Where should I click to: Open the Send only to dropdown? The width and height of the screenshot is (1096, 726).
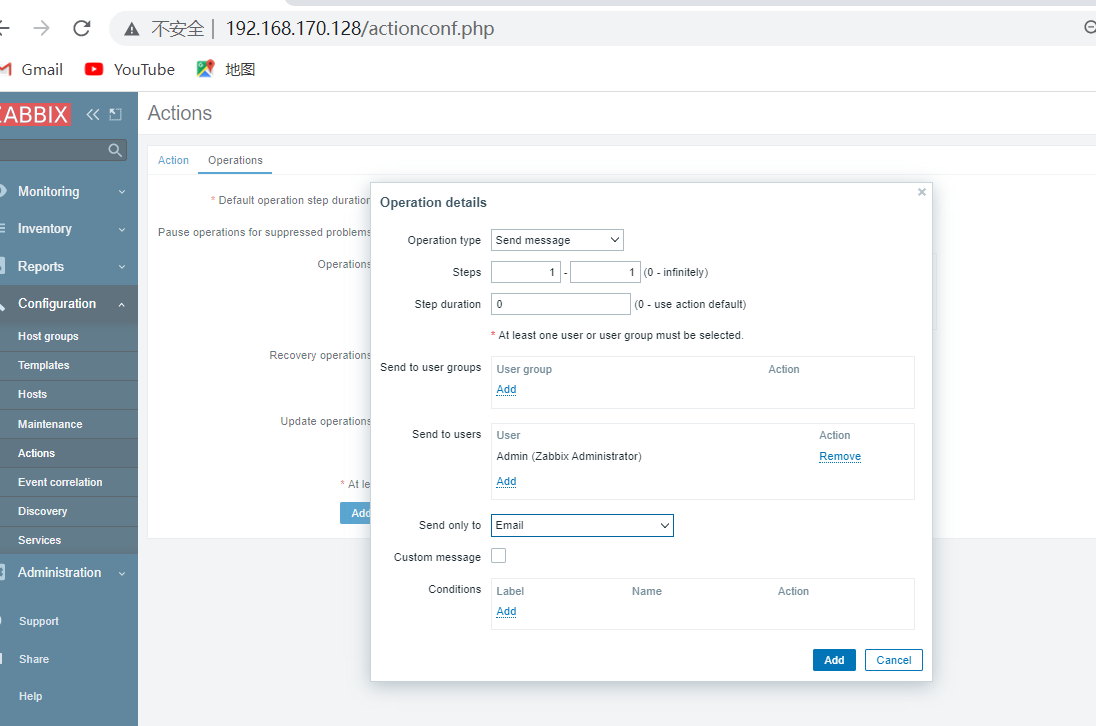coord(582,525)
